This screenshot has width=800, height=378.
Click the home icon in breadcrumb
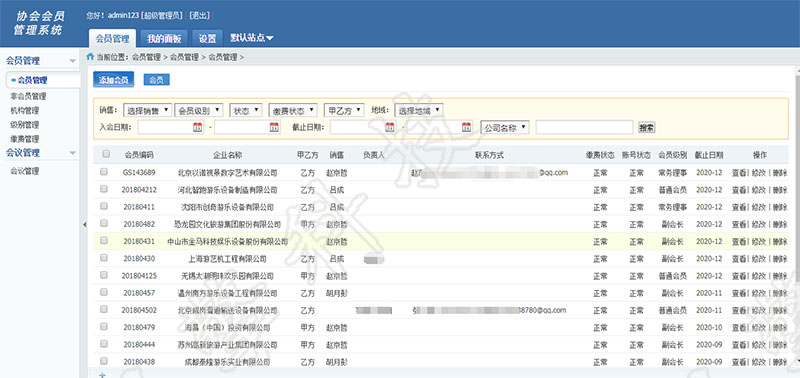(90, 57)
